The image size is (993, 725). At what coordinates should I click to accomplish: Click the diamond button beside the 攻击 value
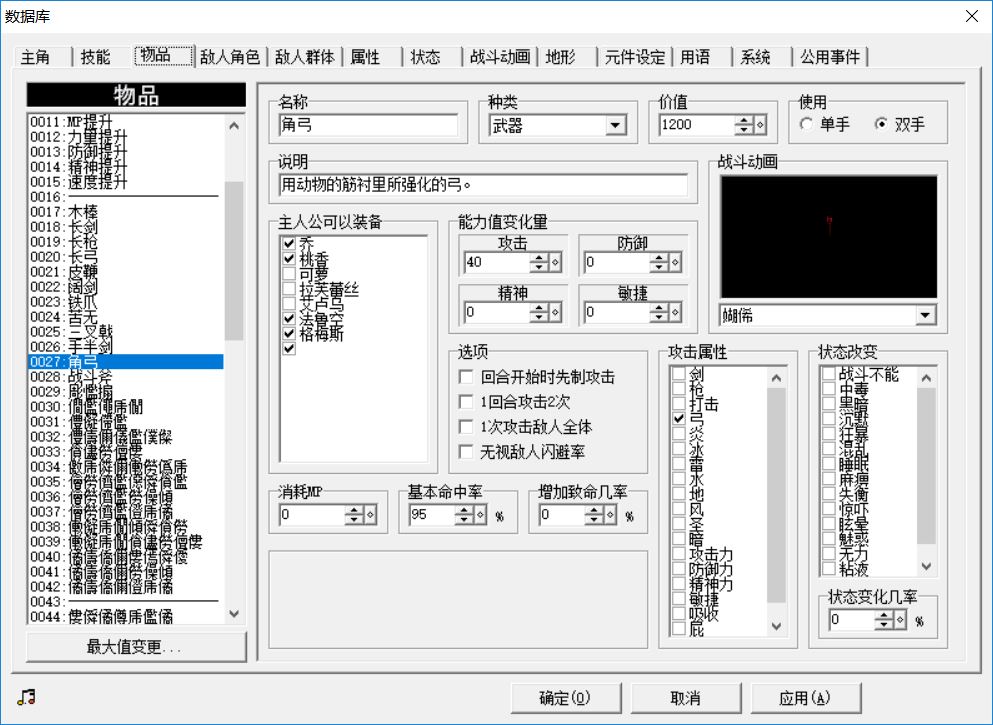(556, 263)
